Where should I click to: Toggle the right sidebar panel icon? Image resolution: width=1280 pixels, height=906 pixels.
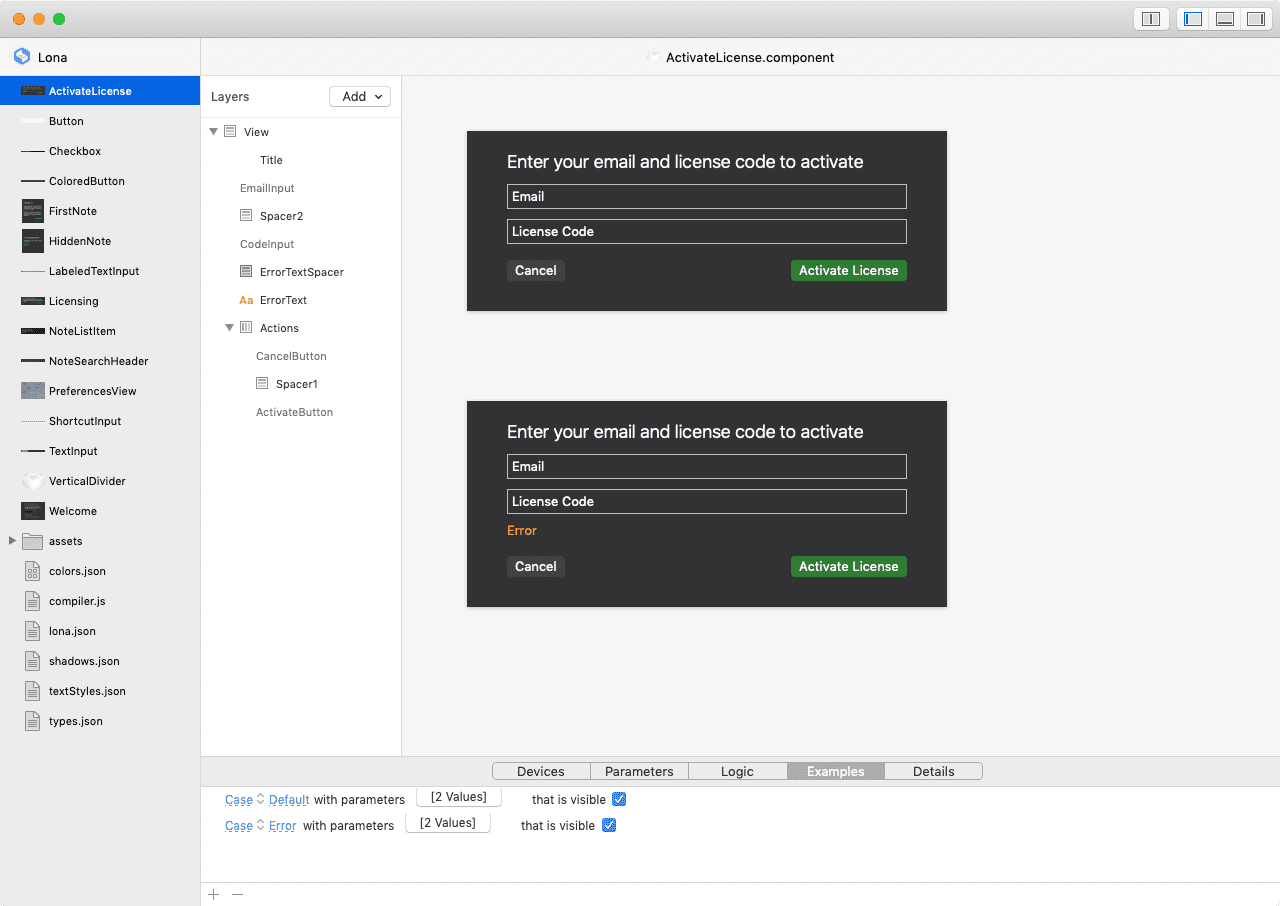1256,19
